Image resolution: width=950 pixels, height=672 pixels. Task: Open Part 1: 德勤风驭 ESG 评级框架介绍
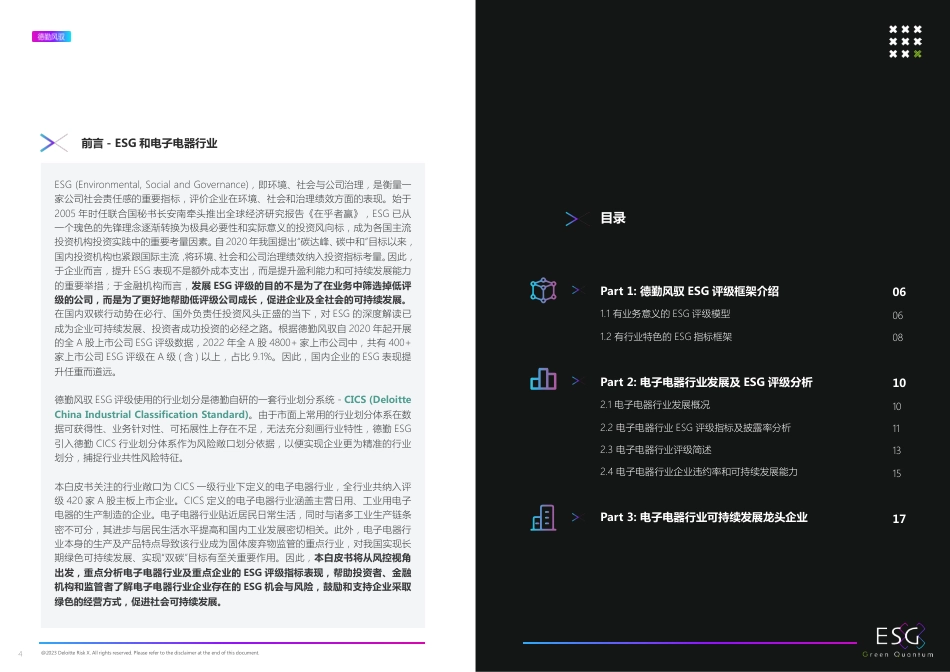(x=689, y=291)
